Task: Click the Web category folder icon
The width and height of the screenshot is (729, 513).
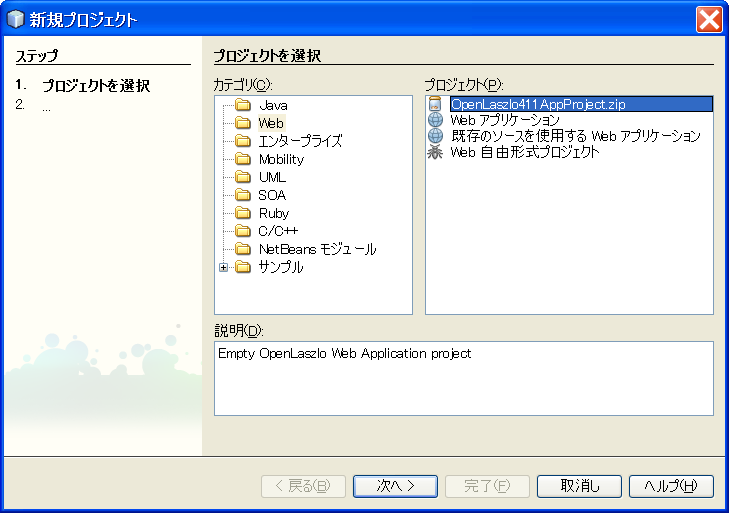Action: point(243,123)
